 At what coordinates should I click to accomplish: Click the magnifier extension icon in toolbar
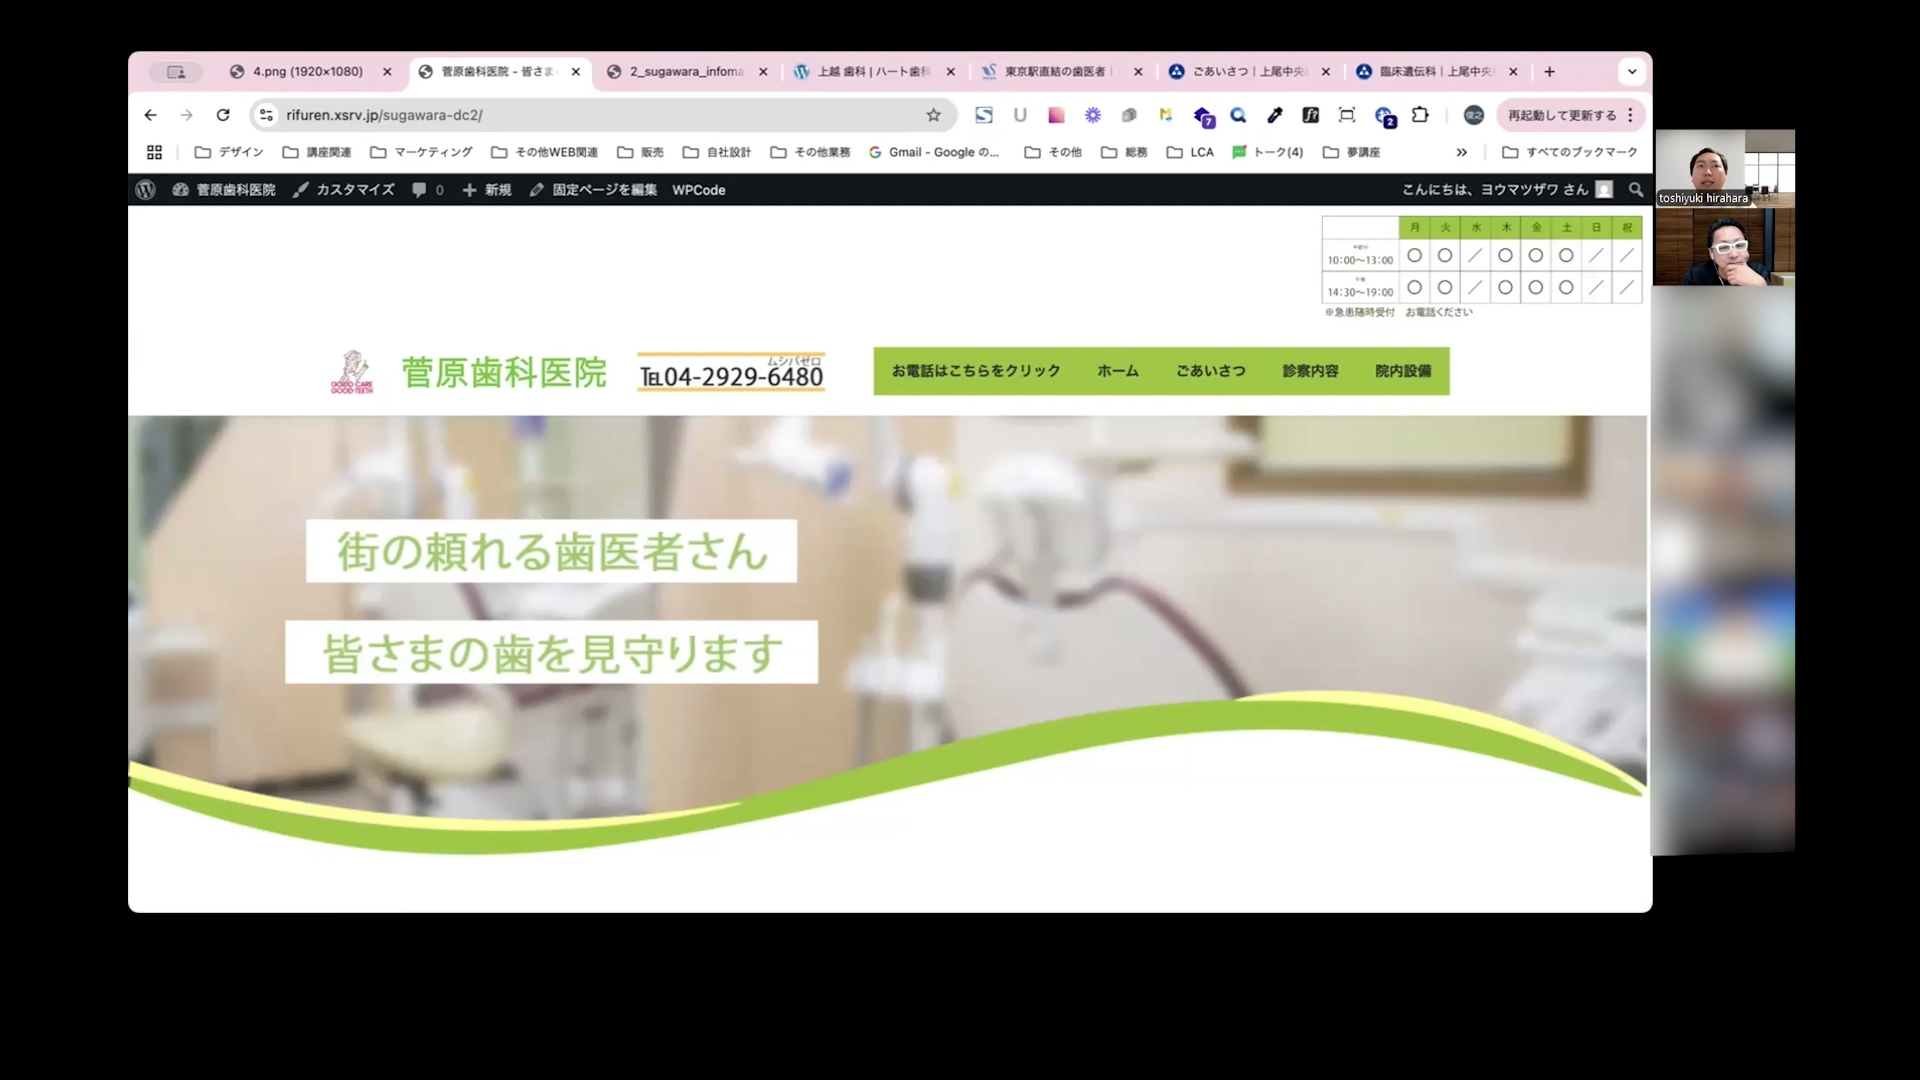tap(1238, 115)
